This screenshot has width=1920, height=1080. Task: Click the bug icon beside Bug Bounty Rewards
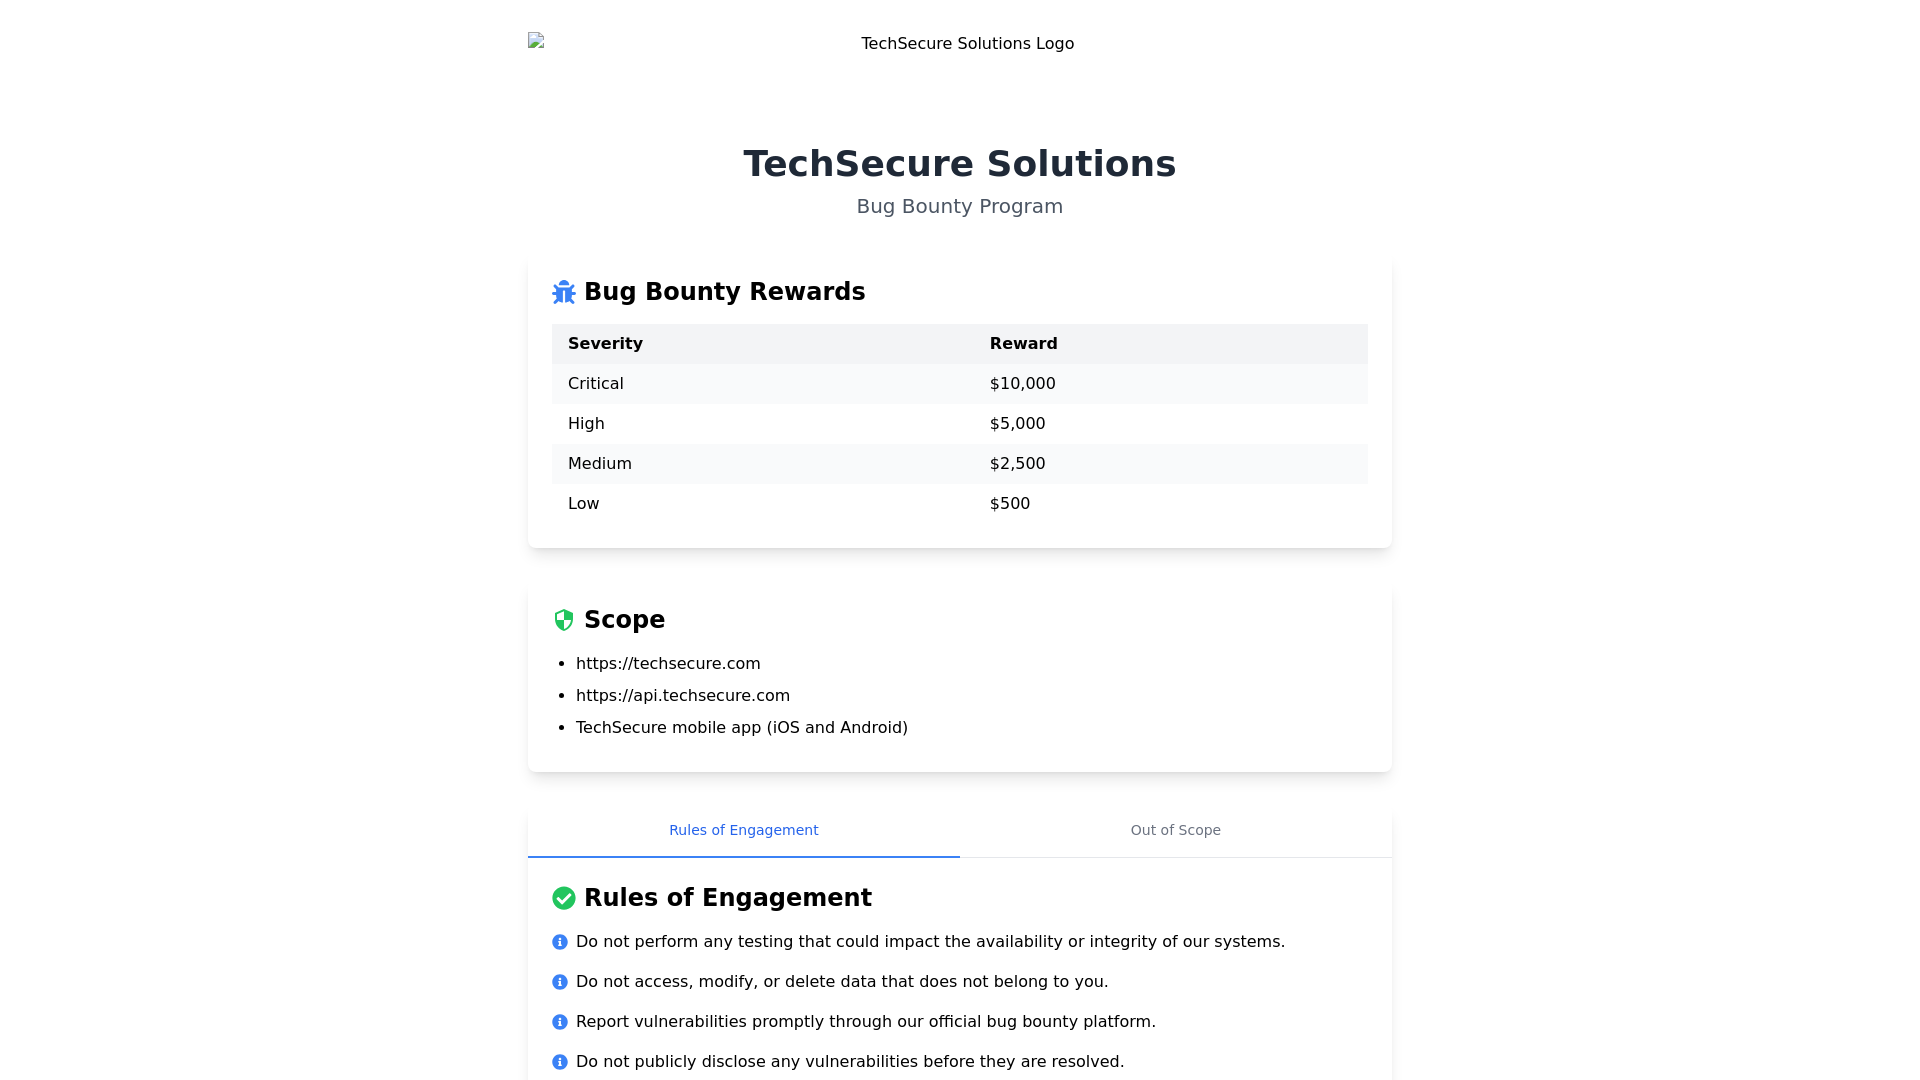564,292
